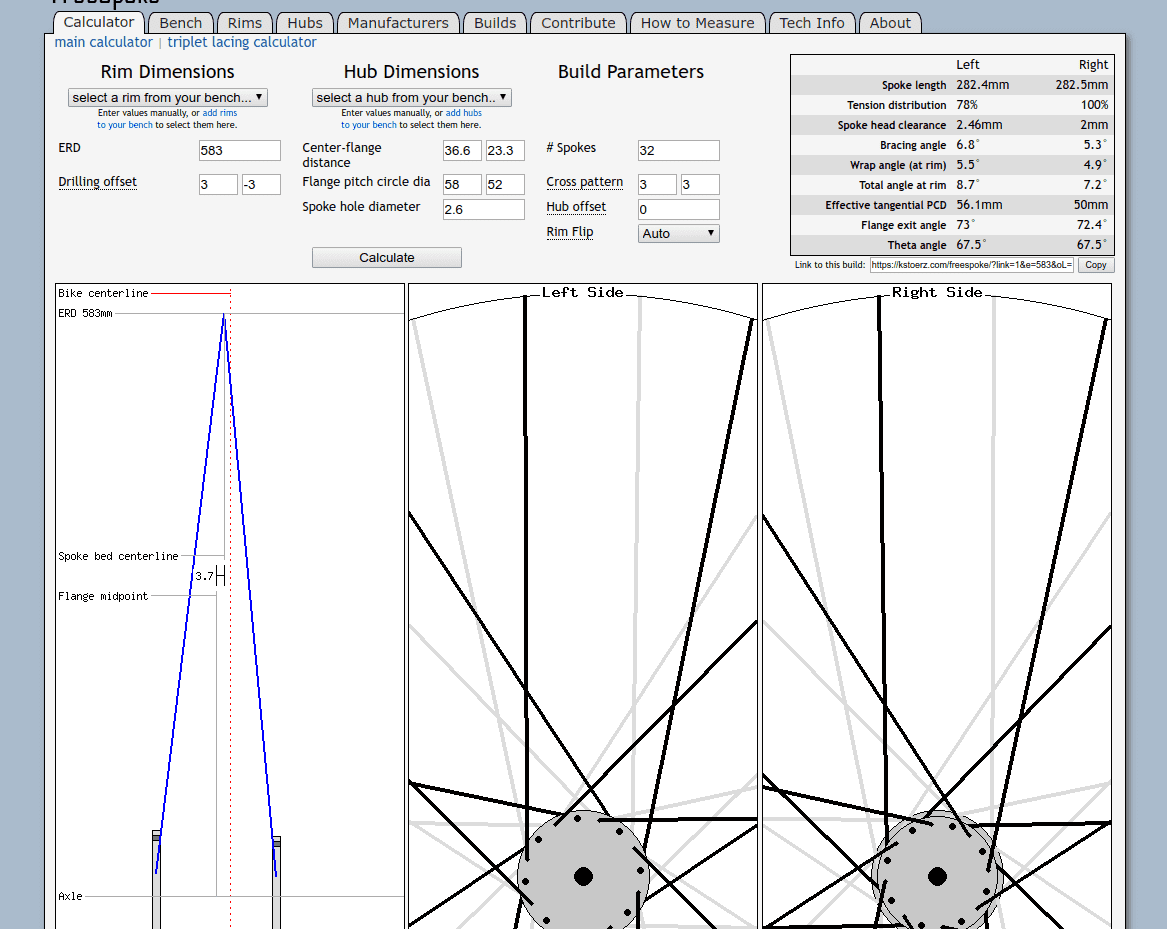Open the Hubs tab
The width and height of the screenshot is (1167, 929).
click(305, 23)
